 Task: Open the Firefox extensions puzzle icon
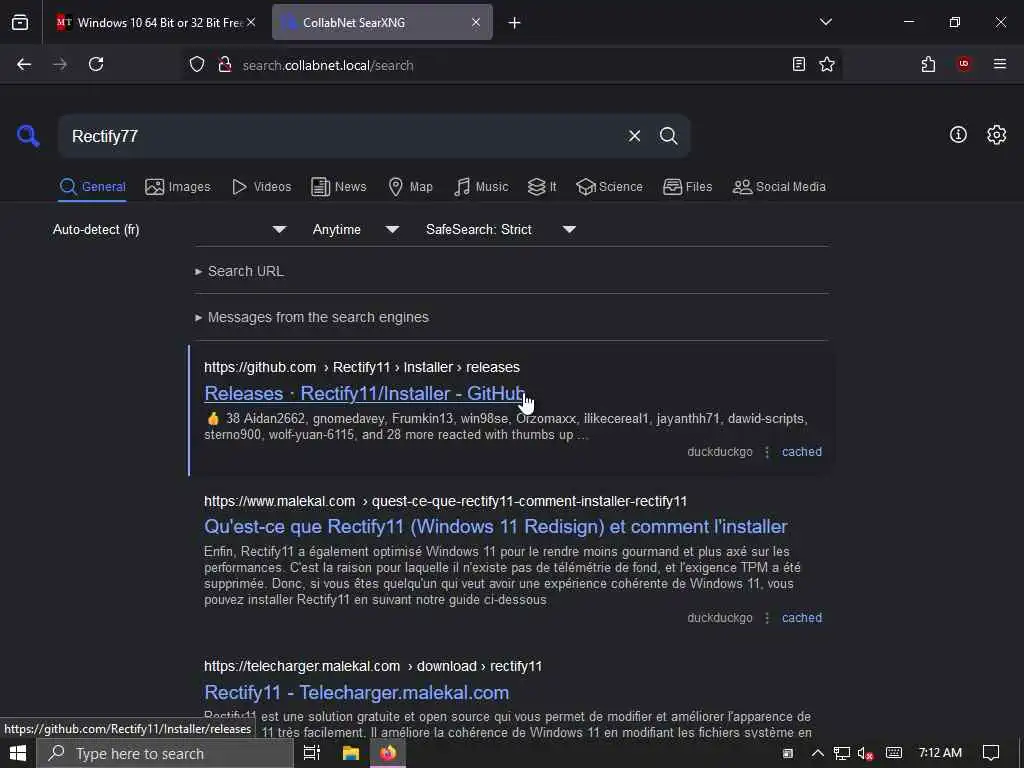(x=928, y=64)
